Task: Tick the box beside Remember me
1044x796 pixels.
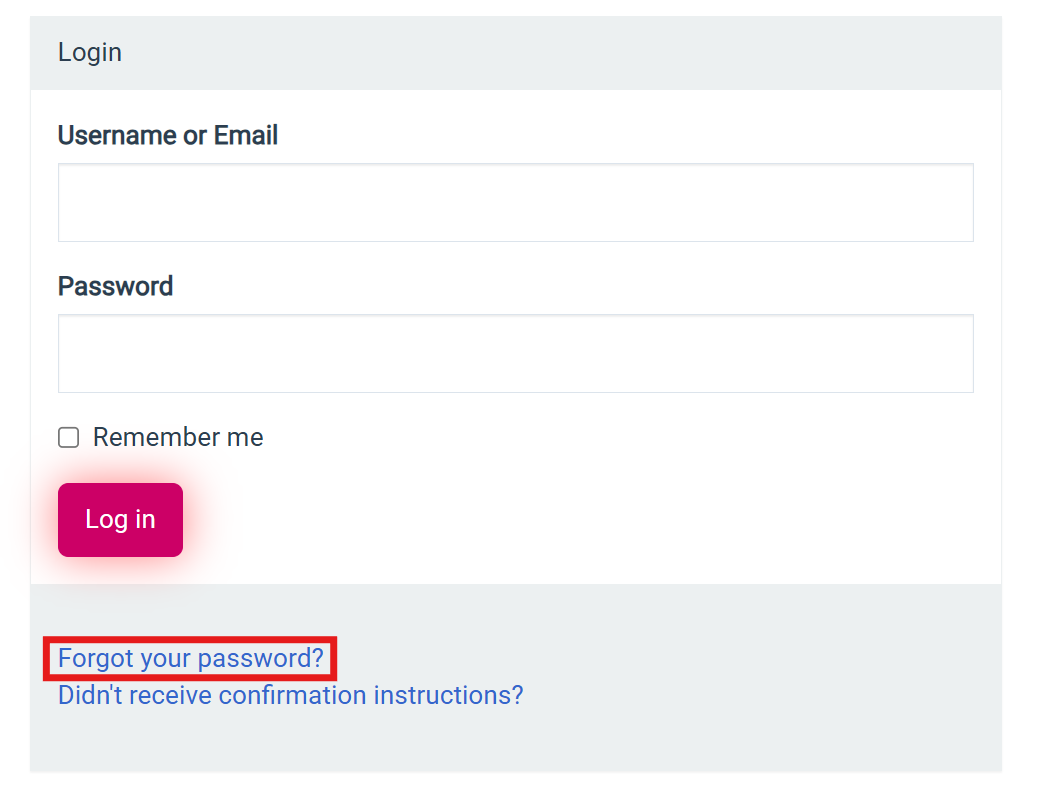Action: [x=68, y=437]
